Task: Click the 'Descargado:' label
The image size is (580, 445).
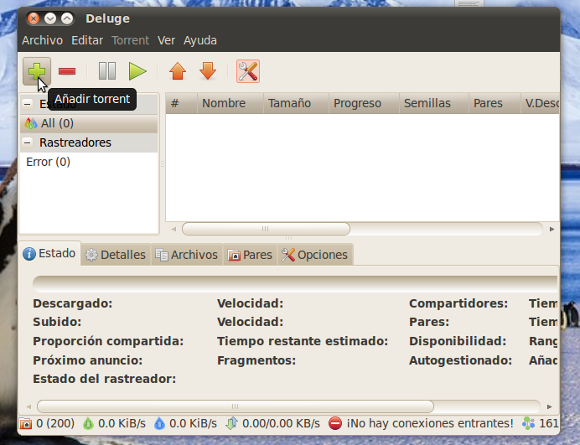Action: (72, 303)
